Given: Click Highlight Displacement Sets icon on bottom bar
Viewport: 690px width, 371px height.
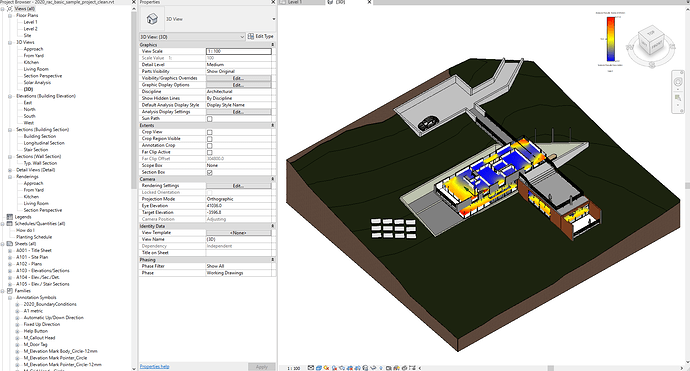Looking at the screenshot, I should [404, 367].
